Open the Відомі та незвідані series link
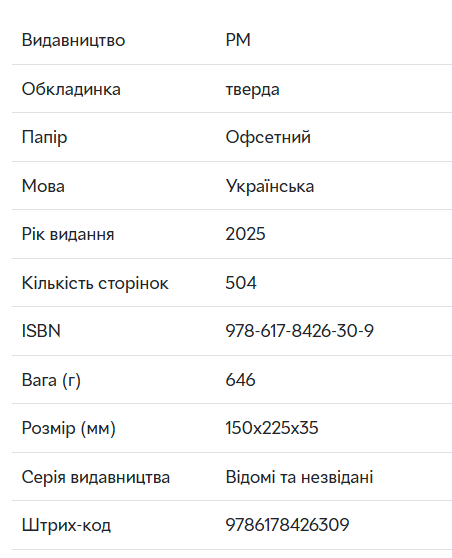The image size is (452, 558). [x=299, y=477]
